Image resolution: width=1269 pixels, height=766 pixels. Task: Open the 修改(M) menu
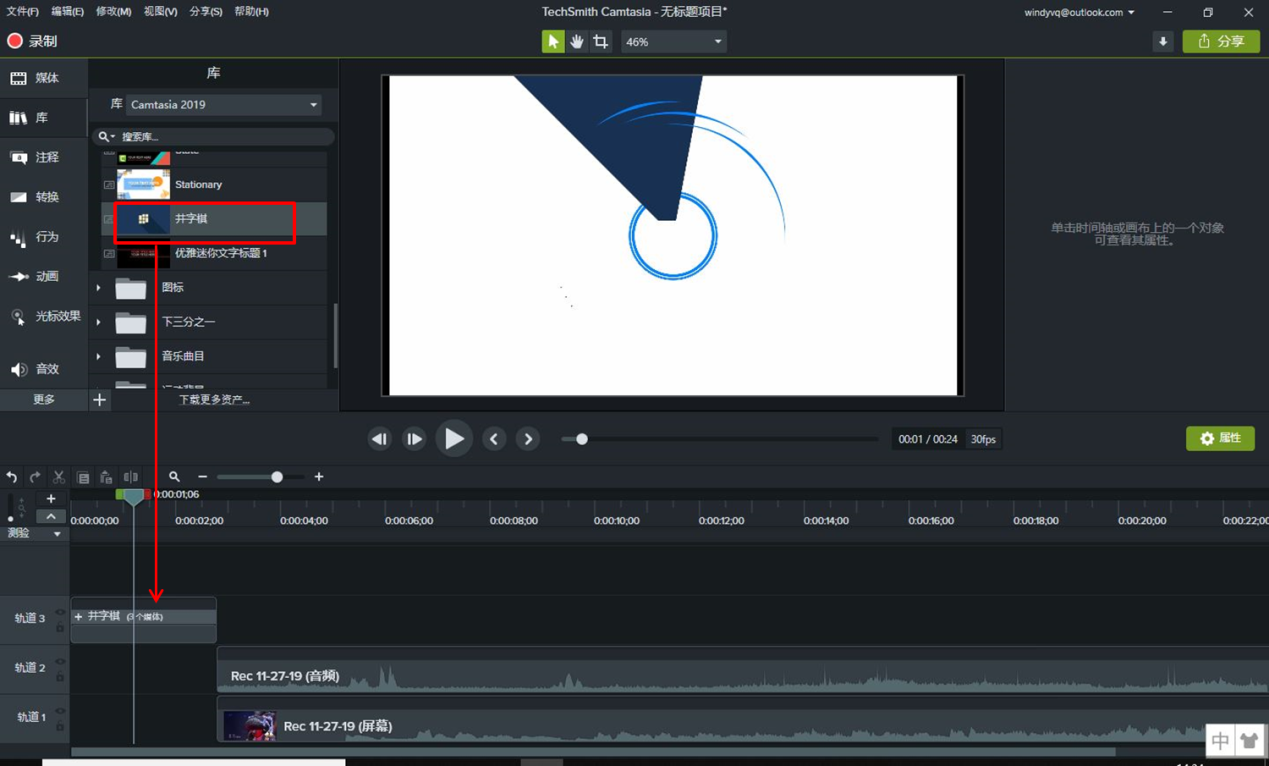coord(113,12)
